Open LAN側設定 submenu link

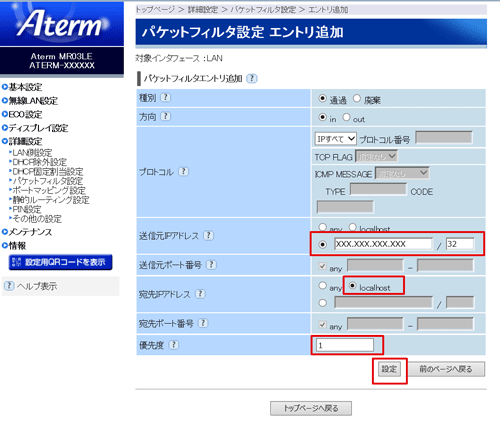coord(32,153)
